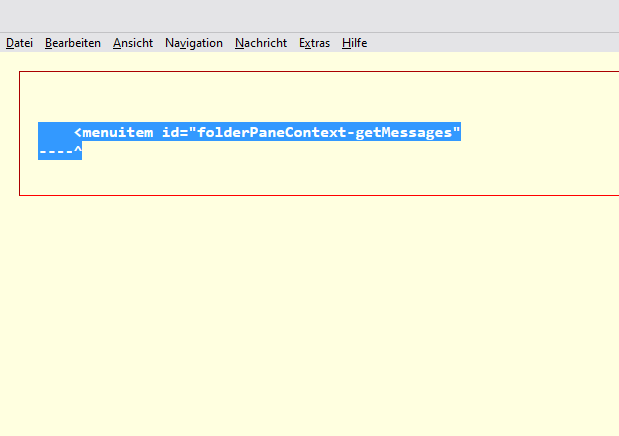Open the Nachricht menu

tap(261, 43)
